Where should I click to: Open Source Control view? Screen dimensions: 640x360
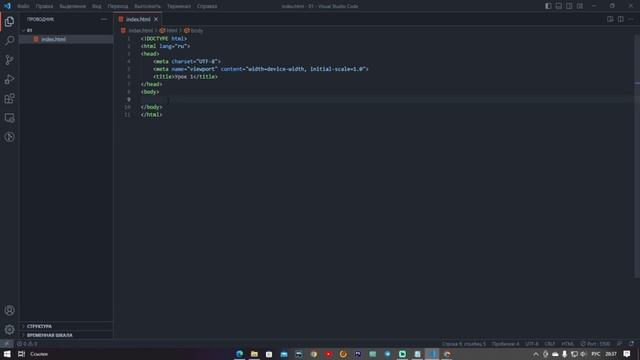coord(9,60)
